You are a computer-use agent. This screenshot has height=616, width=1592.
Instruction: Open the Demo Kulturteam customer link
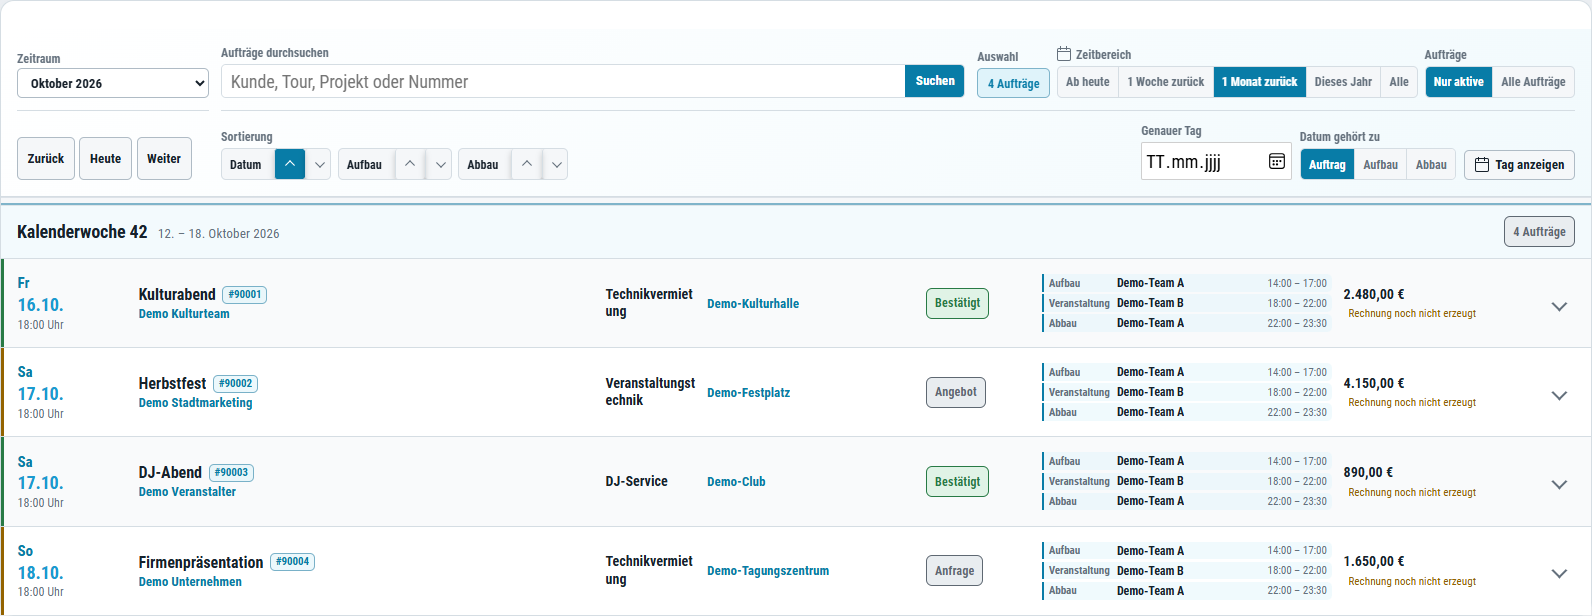[x=184, y=314]
